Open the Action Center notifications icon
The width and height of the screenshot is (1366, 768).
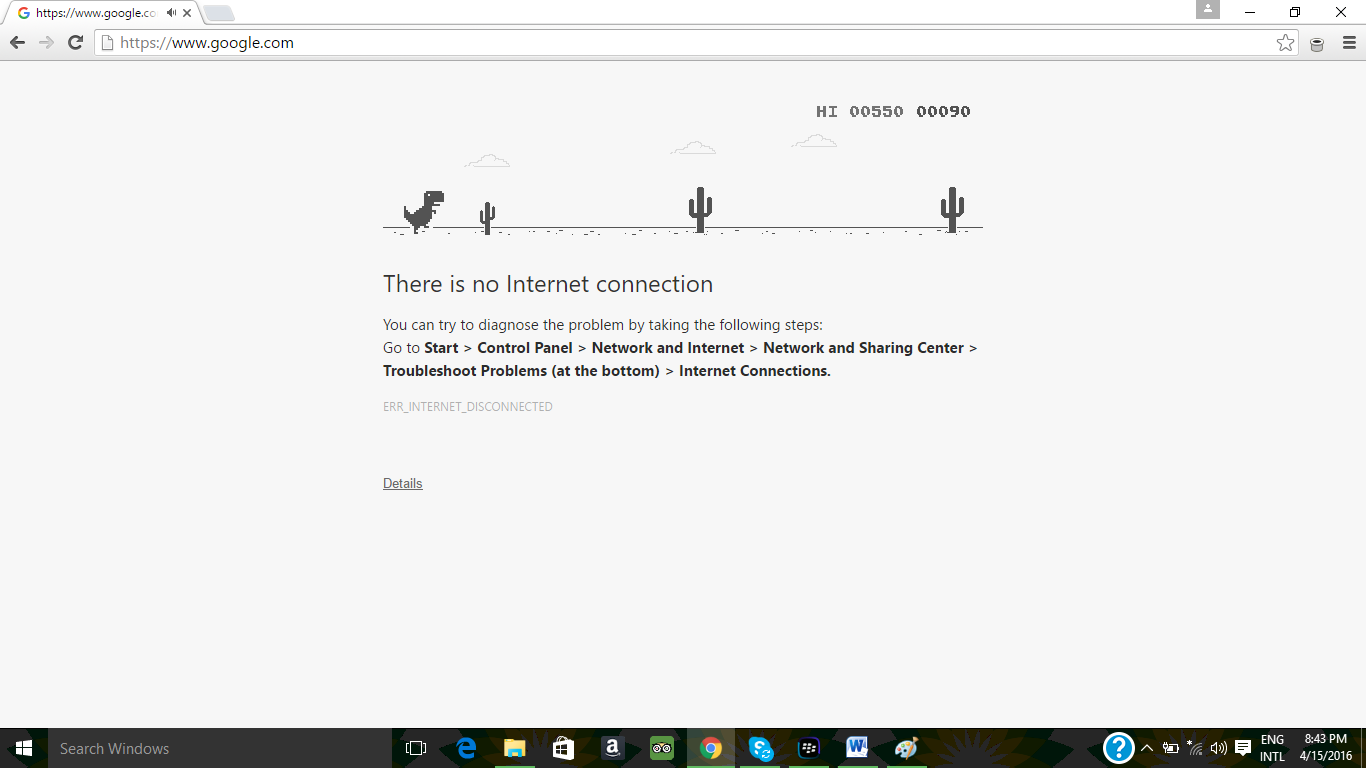click(x=1243, y=748)
